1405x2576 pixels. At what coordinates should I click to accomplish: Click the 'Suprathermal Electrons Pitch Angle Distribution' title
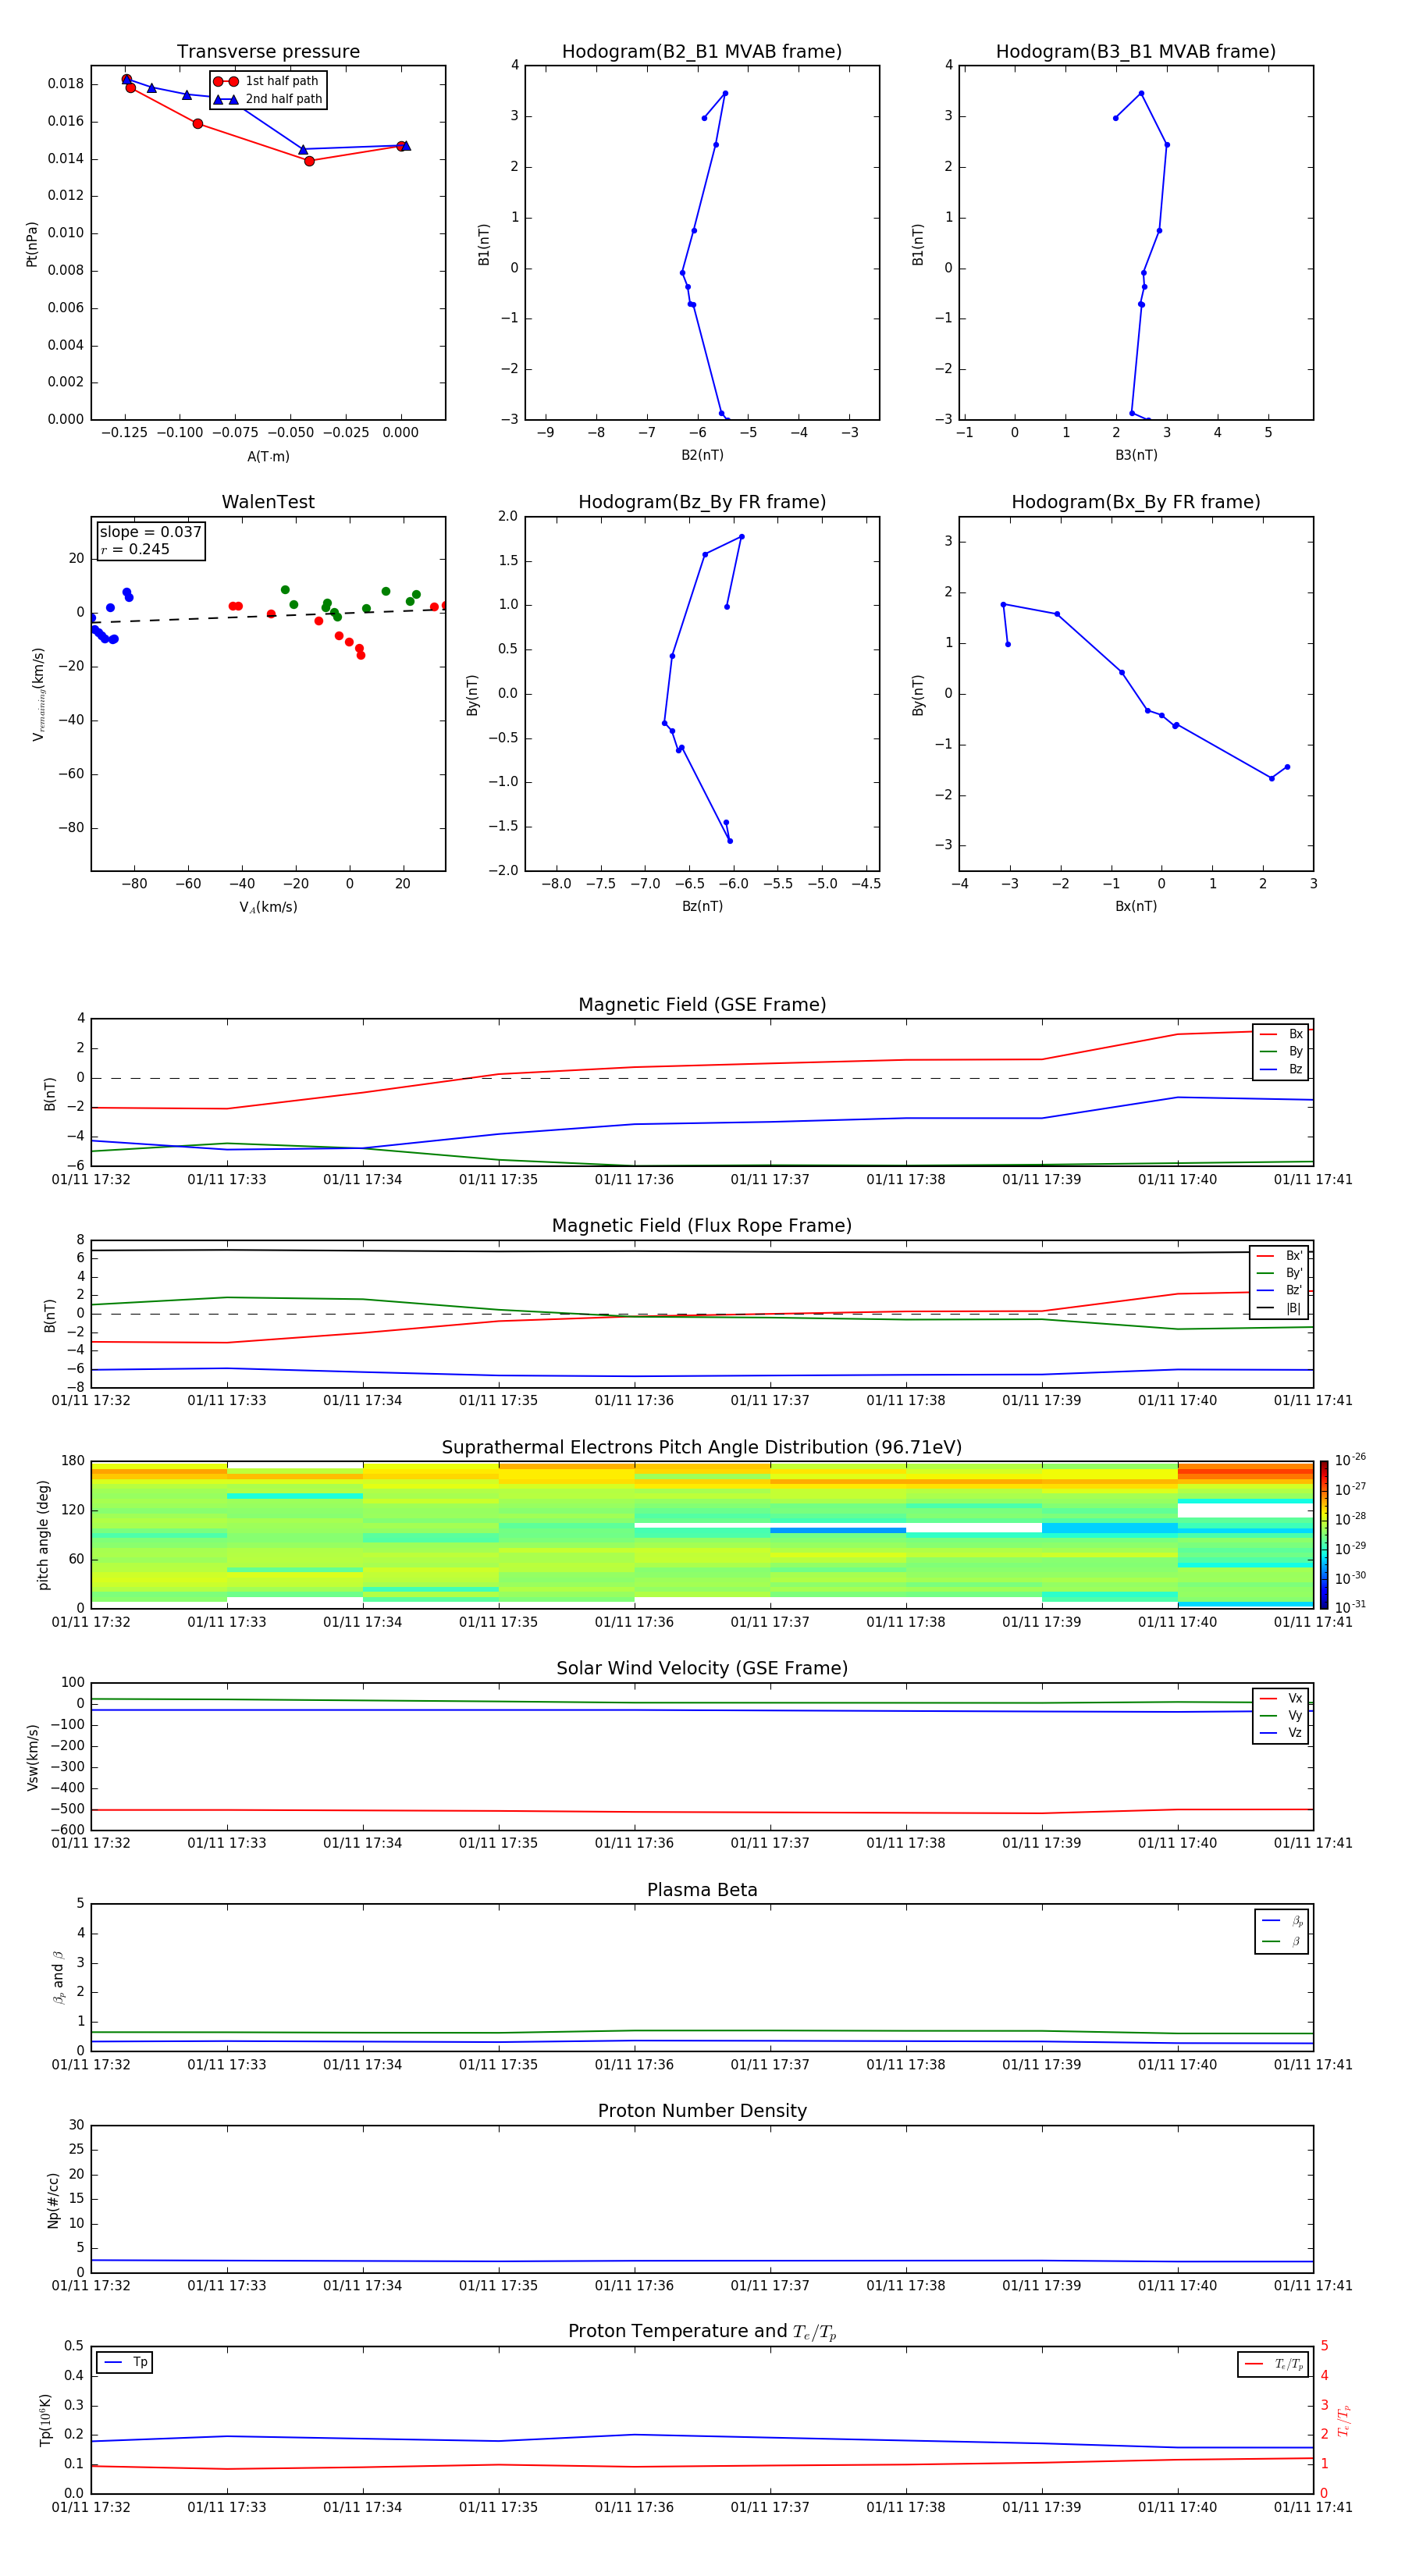pos(702,1448)
